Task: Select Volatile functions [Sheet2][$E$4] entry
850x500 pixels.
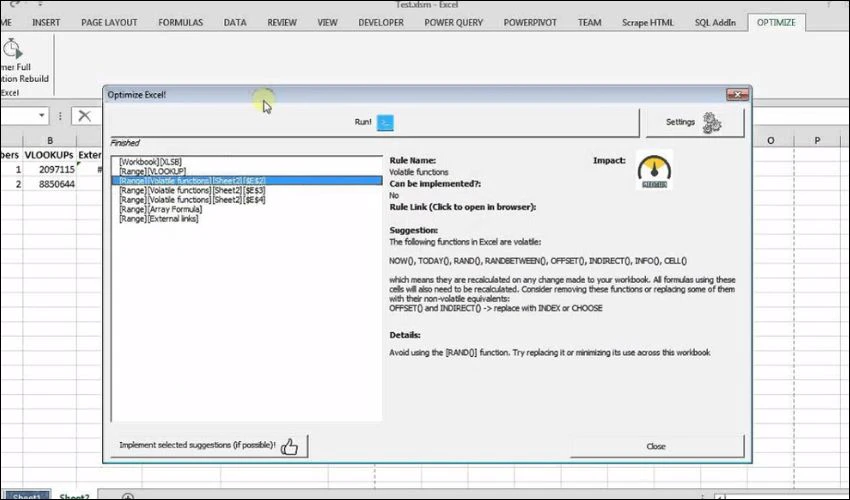Action: (x=247, y=200)
